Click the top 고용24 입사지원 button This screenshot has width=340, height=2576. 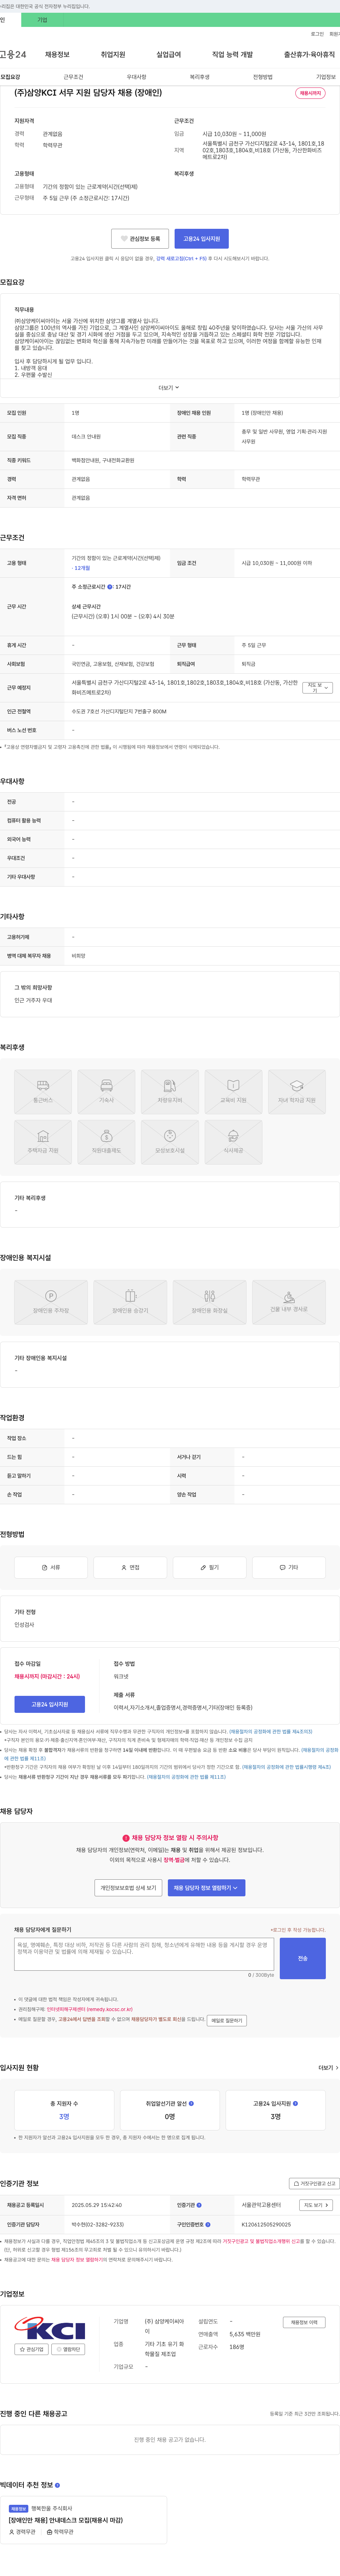(201, 239)
